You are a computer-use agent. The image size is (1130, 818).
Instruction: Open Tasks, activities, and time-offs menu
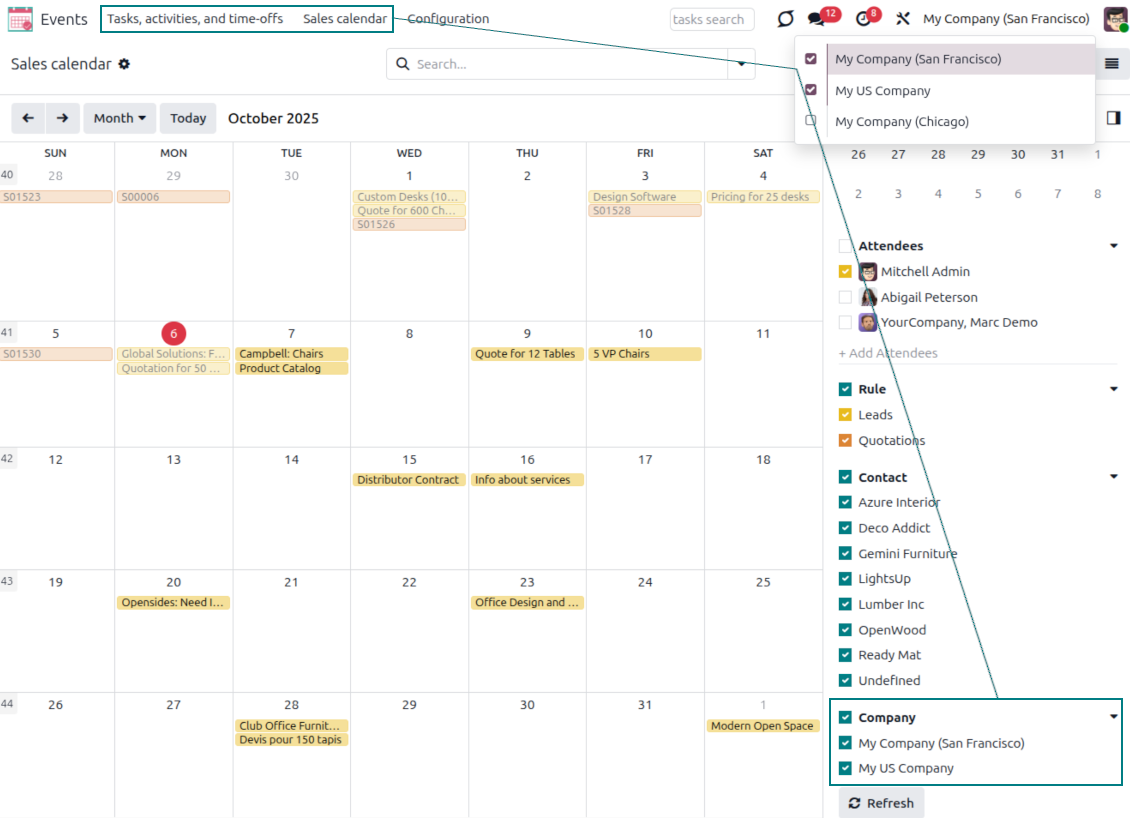[195, 19]
